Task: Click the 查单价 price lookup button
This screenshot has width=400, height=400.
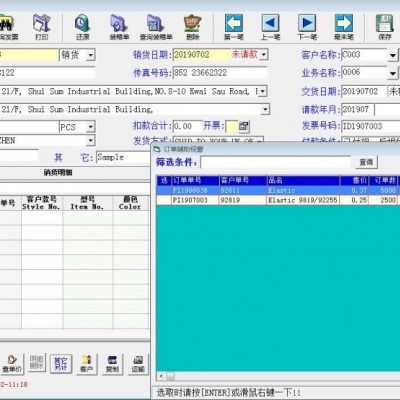Action: [x=12, y=364]
